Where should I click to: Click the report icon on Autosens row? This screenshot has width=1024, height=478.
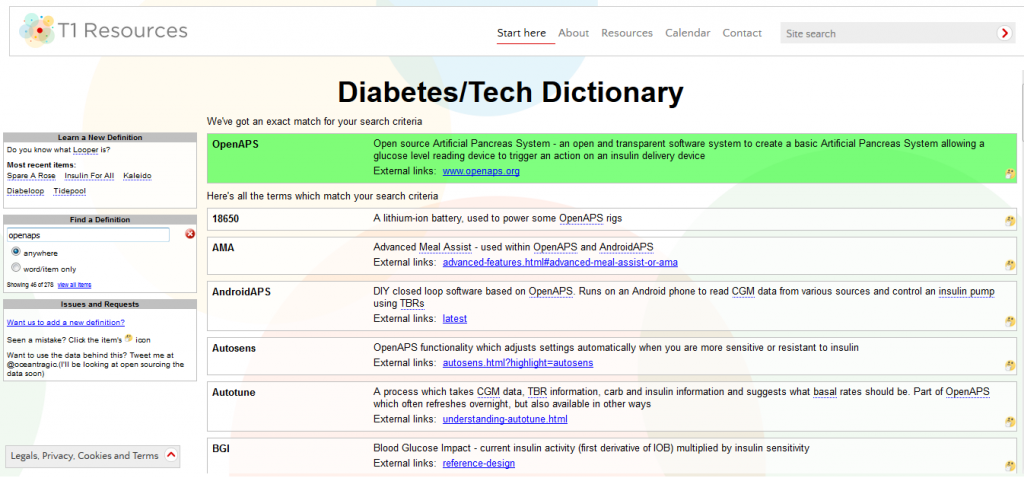click(1010, 365)
